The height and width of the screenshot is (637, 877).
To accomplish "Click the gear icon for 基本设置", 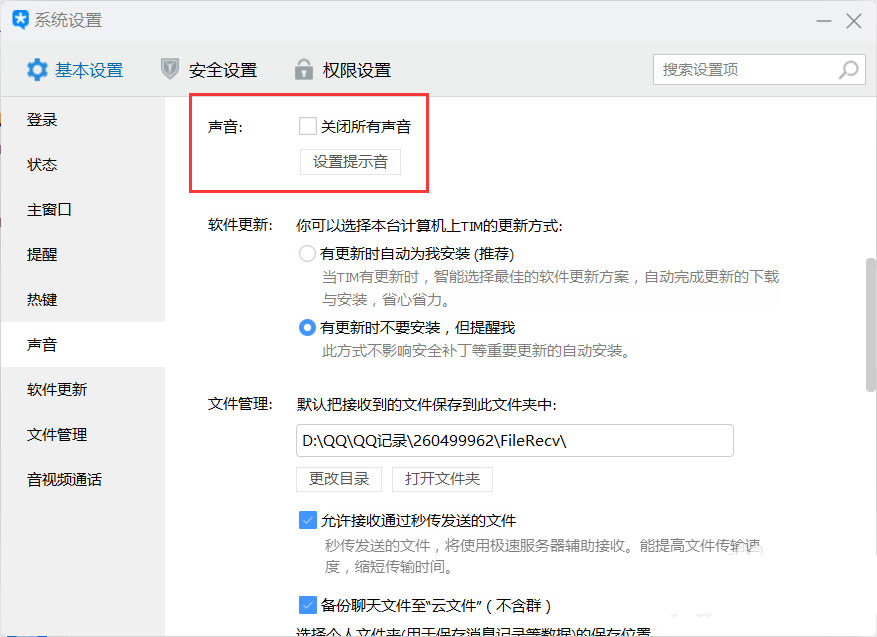I will tap(37, 70).
